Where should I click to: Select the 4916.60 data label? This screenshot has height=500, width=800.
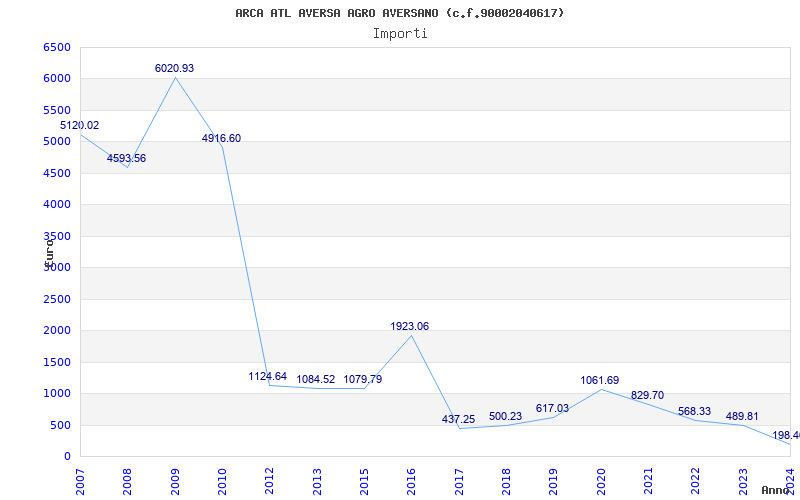[x=221, y=138]
